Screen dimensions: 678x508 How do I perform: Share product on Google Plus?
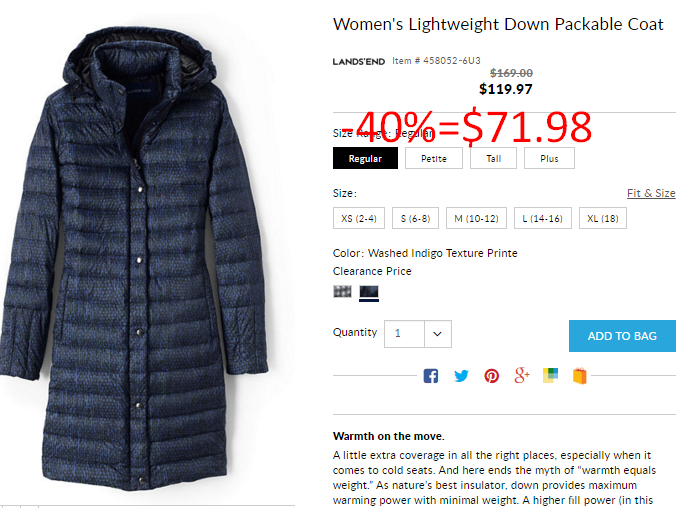tap(522, 375)
